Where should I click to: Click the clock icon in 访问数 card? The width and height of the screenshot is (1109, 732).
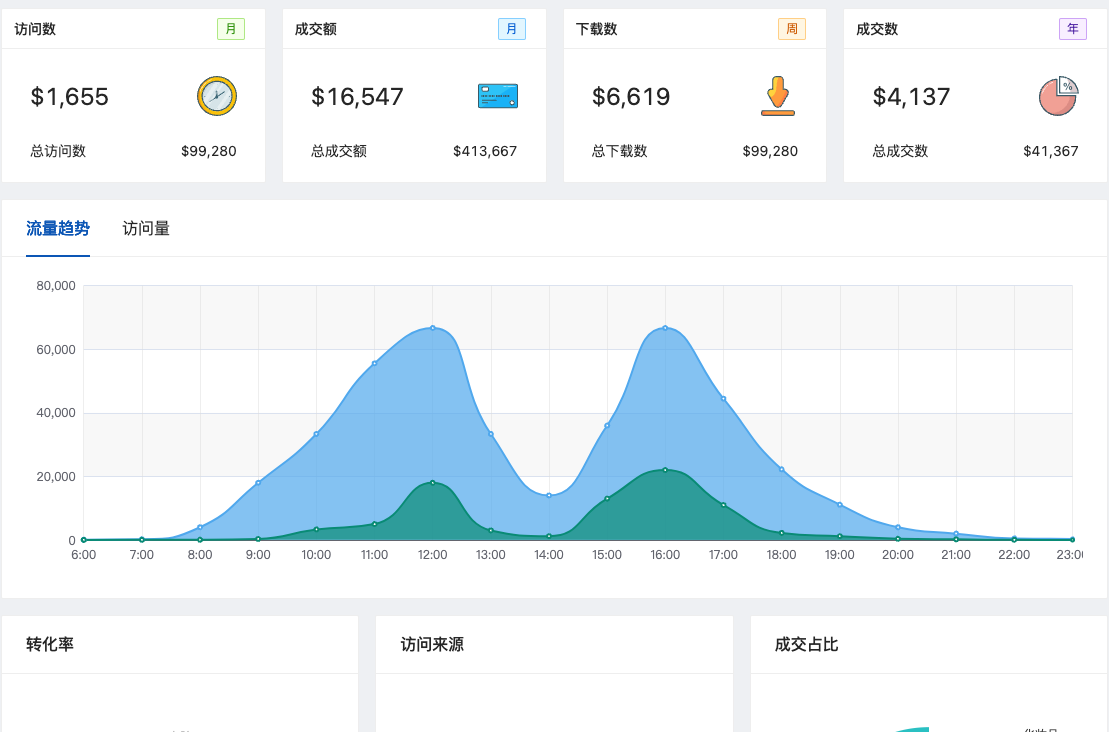pos(216,96)
